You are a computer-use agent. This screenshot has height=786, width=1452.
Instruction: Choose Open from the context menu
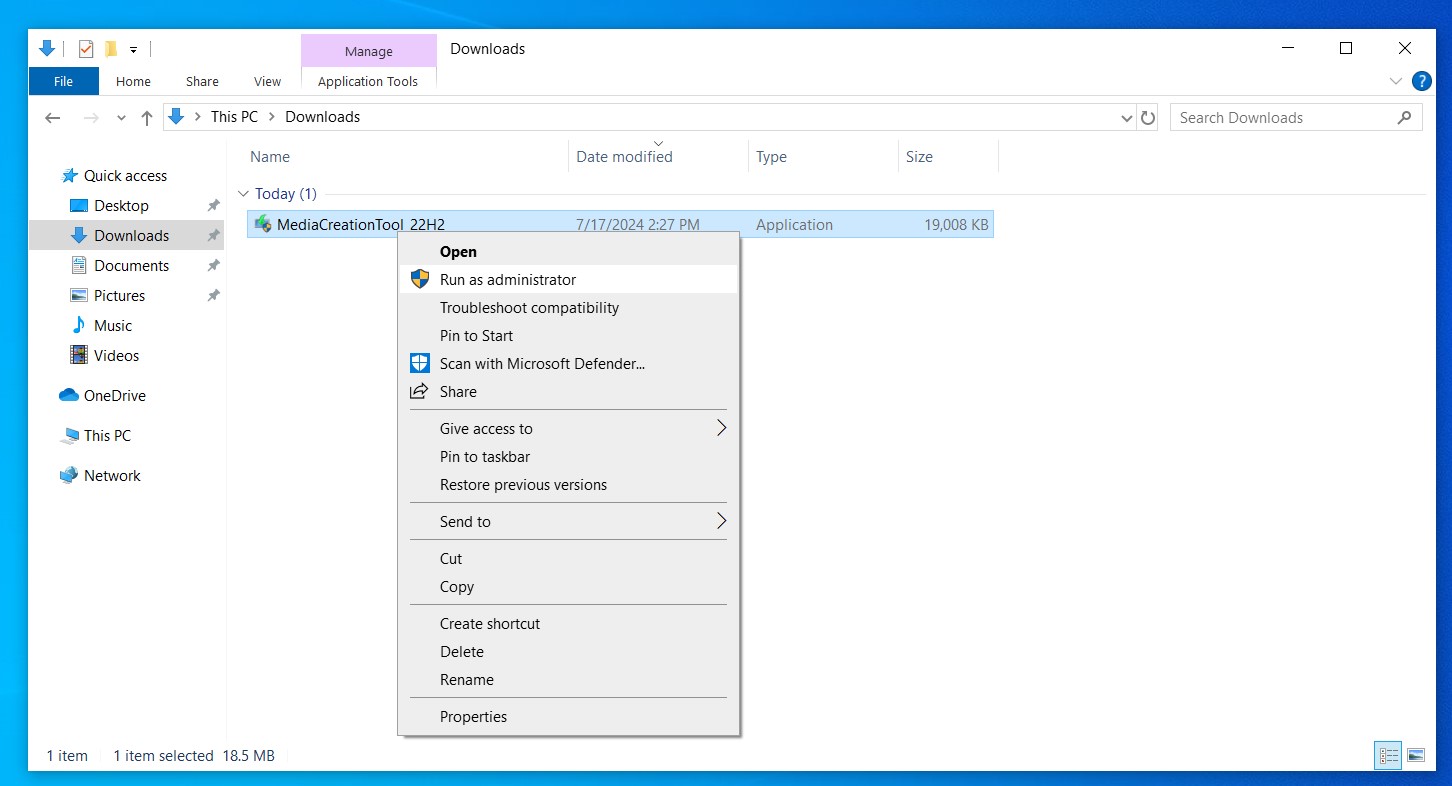tap(568, 252)
